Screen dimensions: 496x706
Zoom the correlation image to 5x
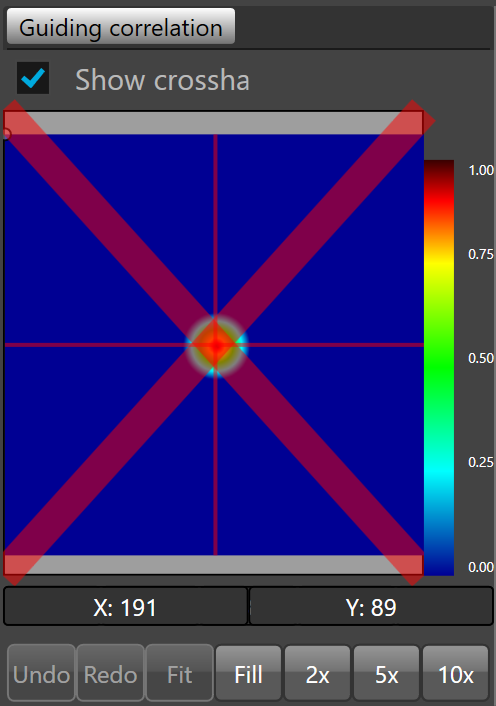[x=387, y=673]
